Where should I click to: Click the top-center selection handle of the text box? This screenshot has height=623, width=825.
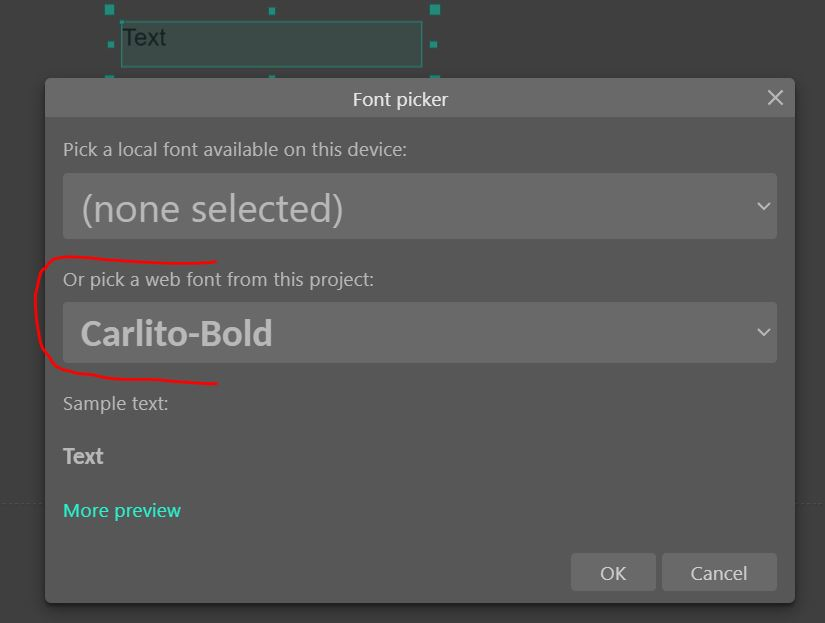tap(272, 11)
